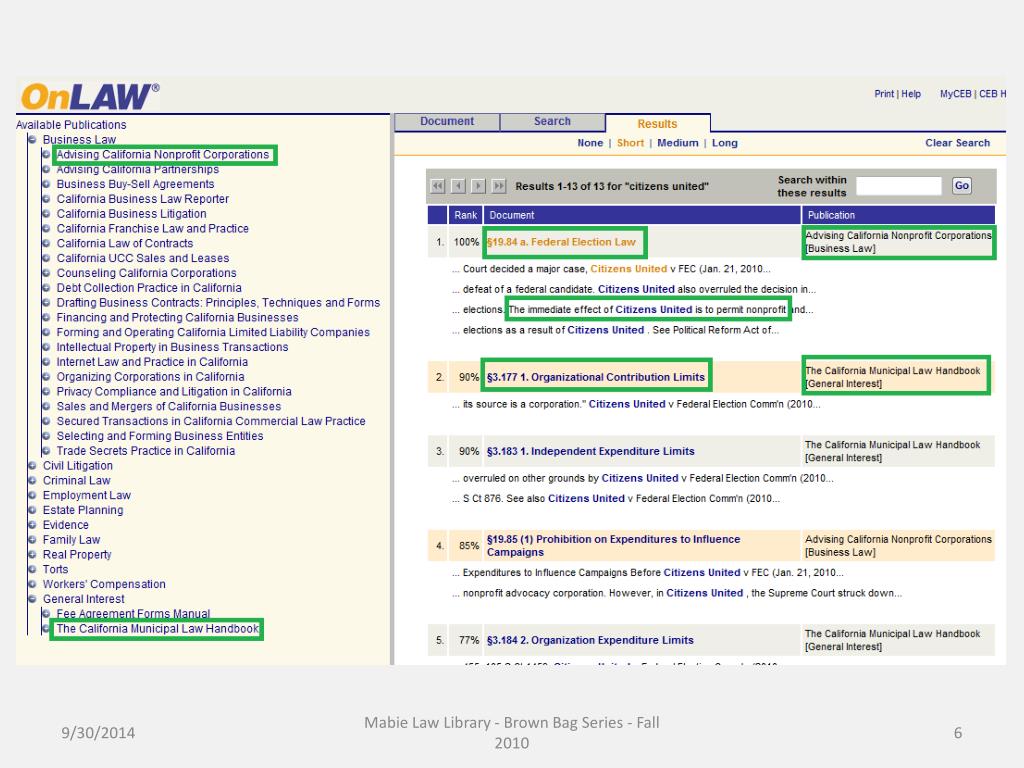The width and height of the screenshot is (1024, 768).
Task: Go to first results page icon
Action: pos(438,186)
